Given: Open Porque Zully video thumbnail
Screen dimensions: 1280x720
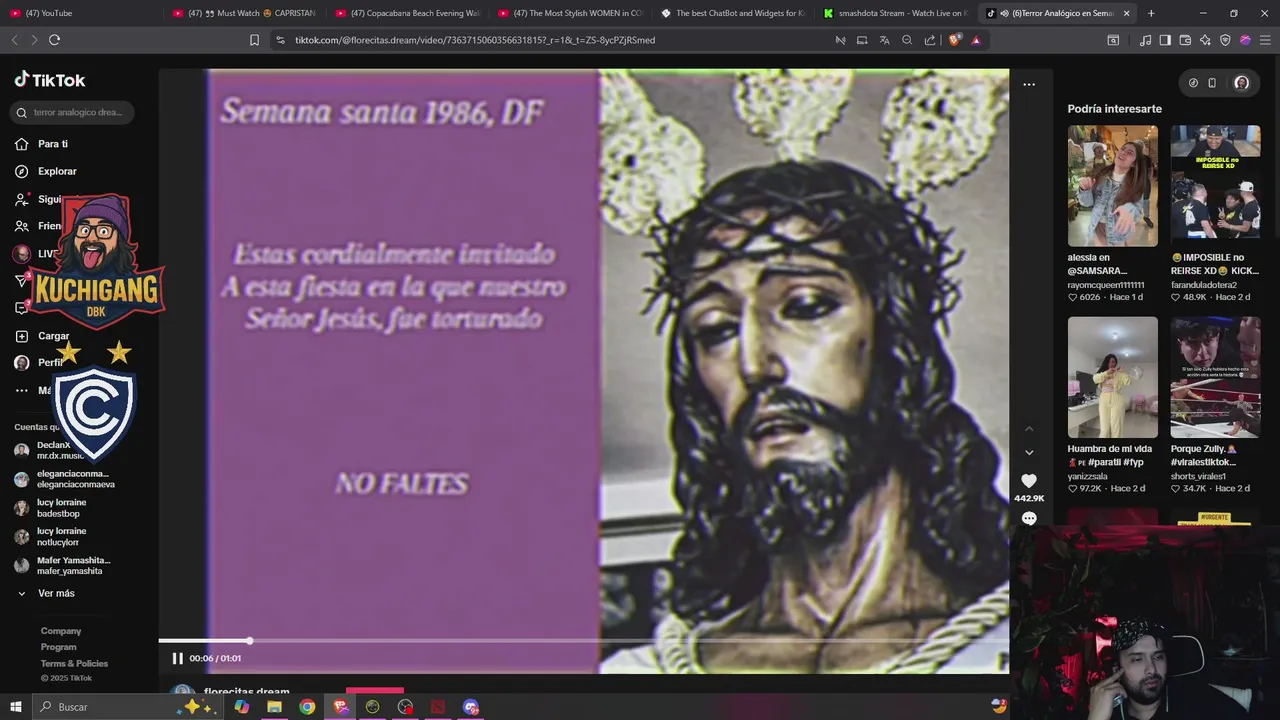Looking at the screenshot, I should (1216, 378).
